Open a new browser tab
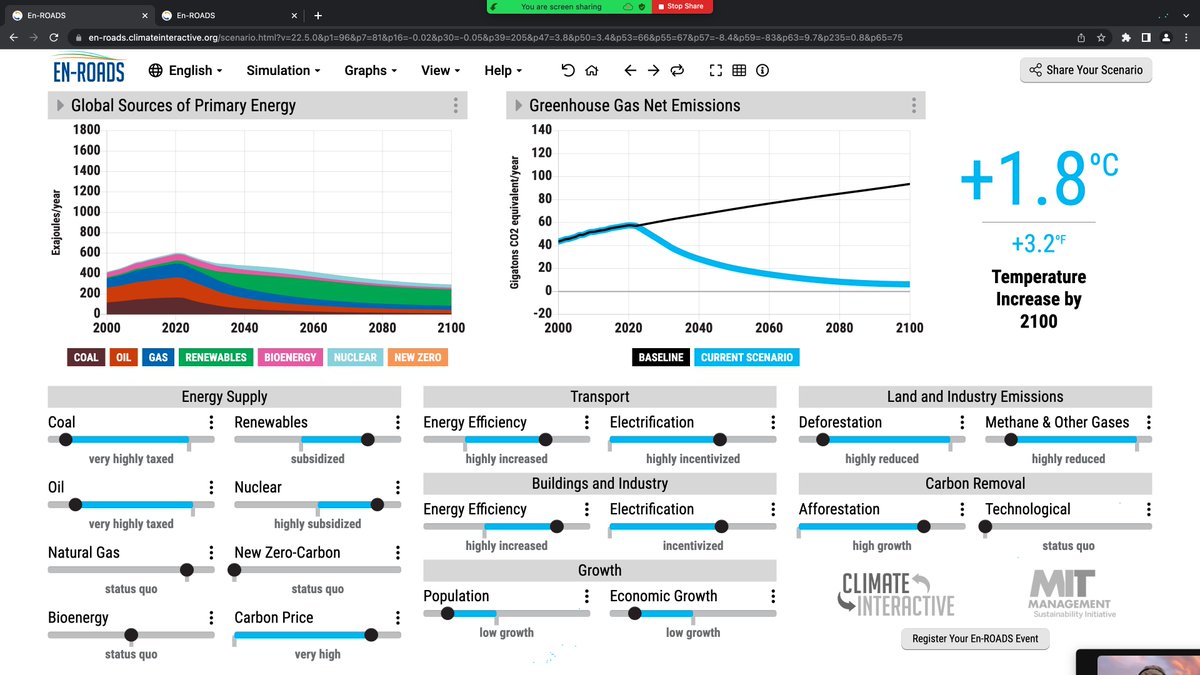This screenshot has height=675, width=1200. pyautogui.click(x=318, y=15)
